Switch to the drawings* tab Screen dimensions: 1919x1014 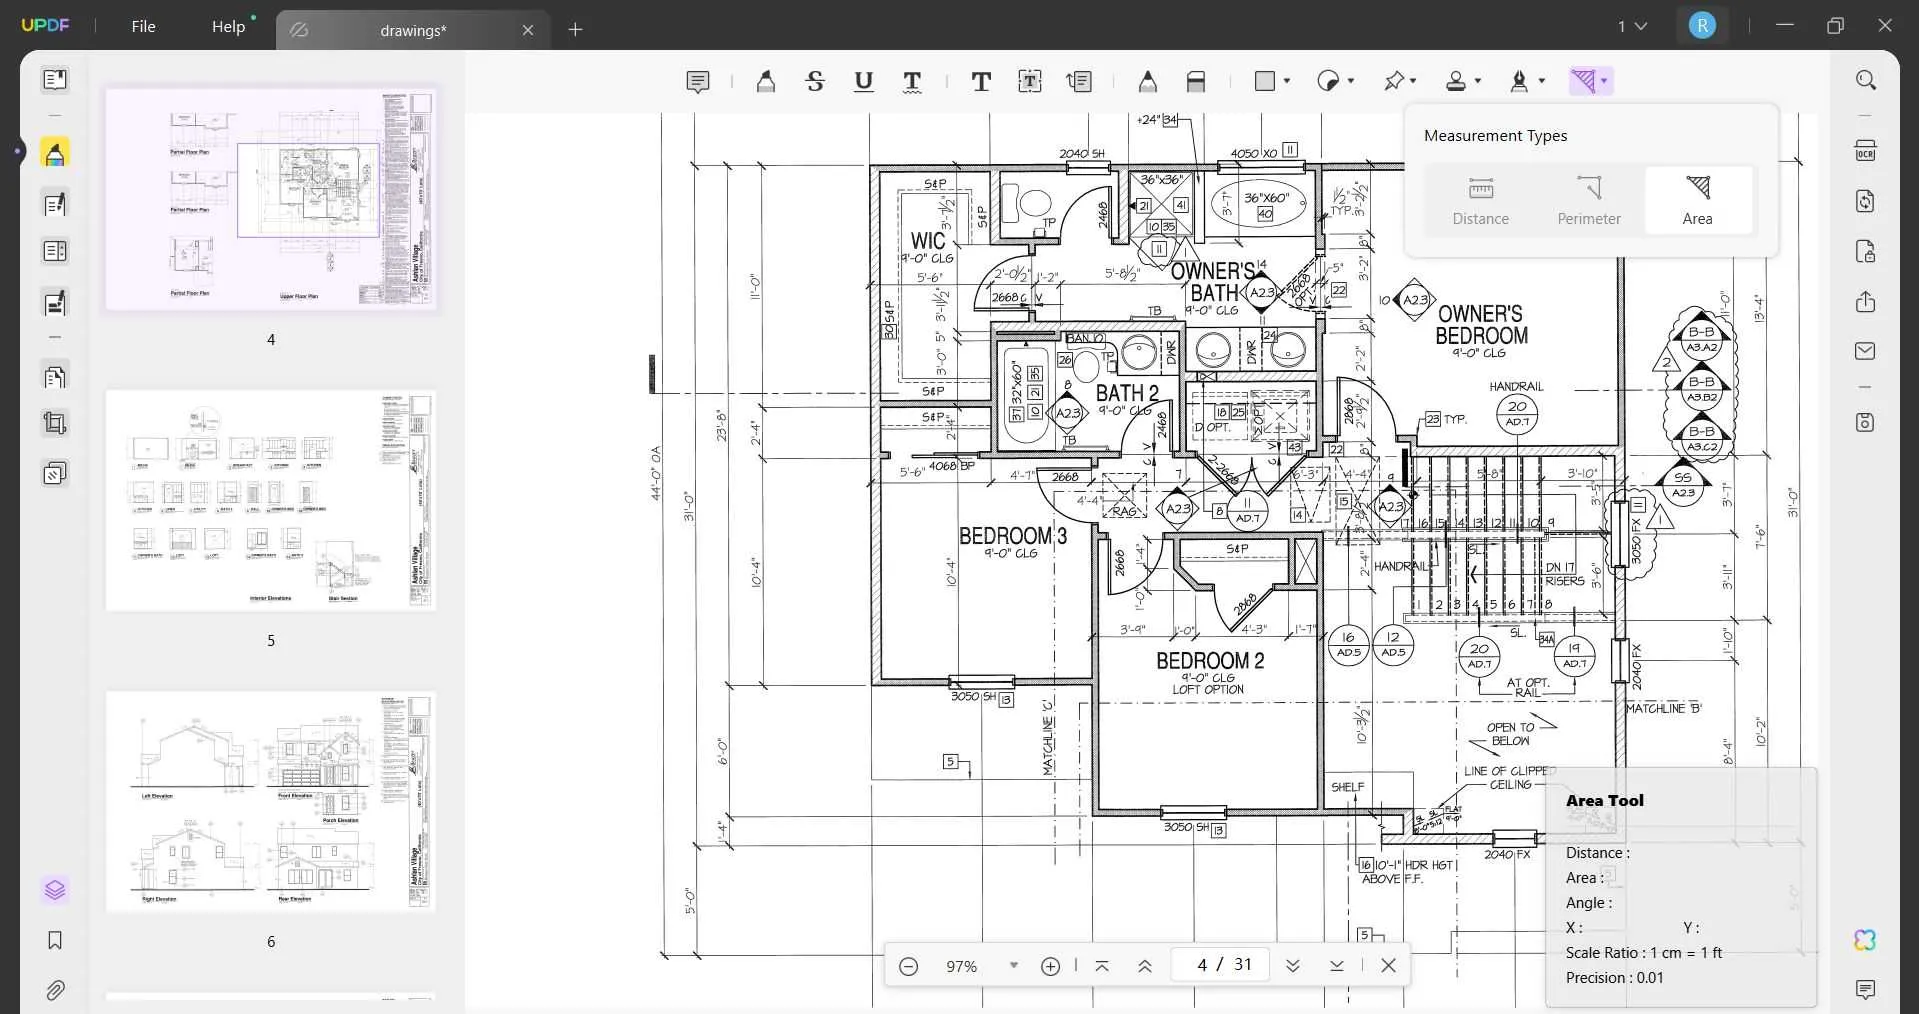(x=412, y=30)
